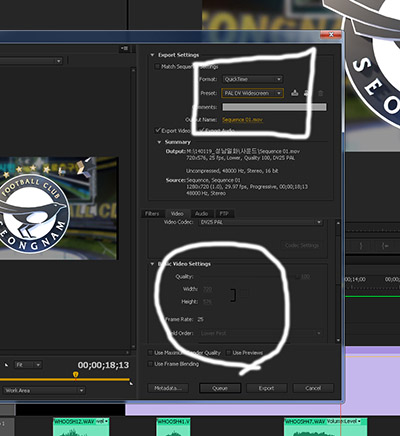Click the Sequence 01.mov output name link
400x436 pixels.
[242, 119]
